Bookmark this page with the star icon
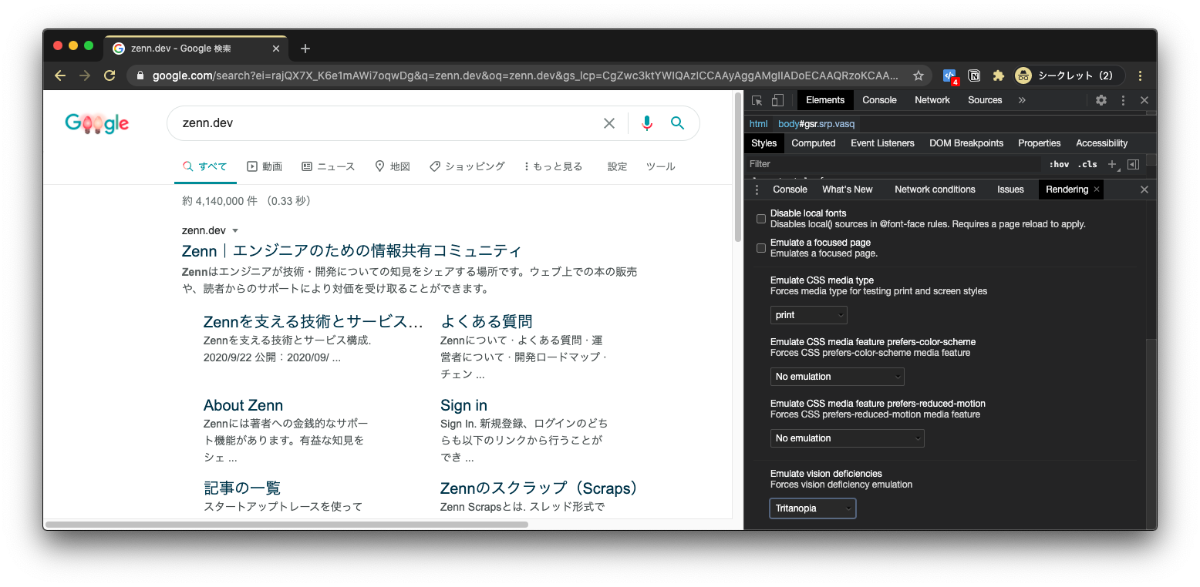This screenshot has width=1200, height=587. point(918,75)
